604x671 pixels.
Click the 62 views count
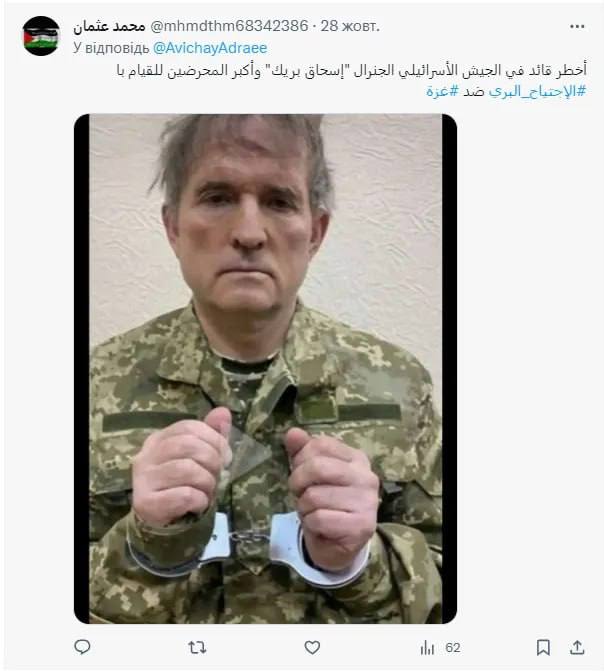click(452, 648)
